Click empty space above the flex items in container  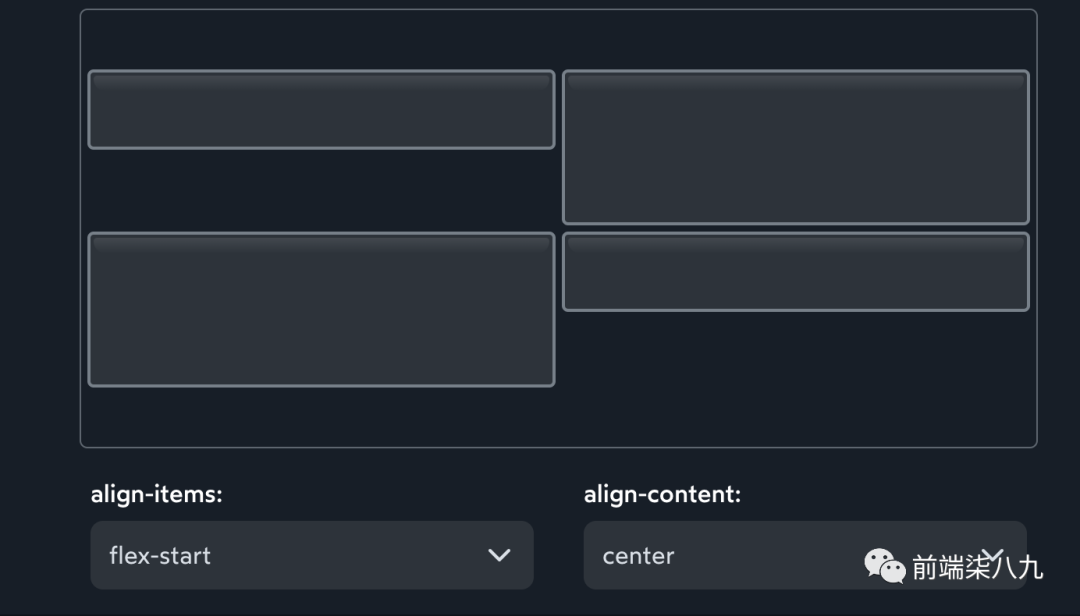(x=558, y=40)
